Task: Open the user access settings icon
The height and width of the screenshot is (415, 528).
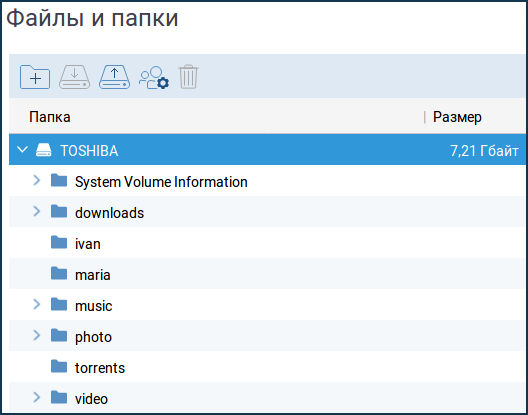Action: [154, 77]
